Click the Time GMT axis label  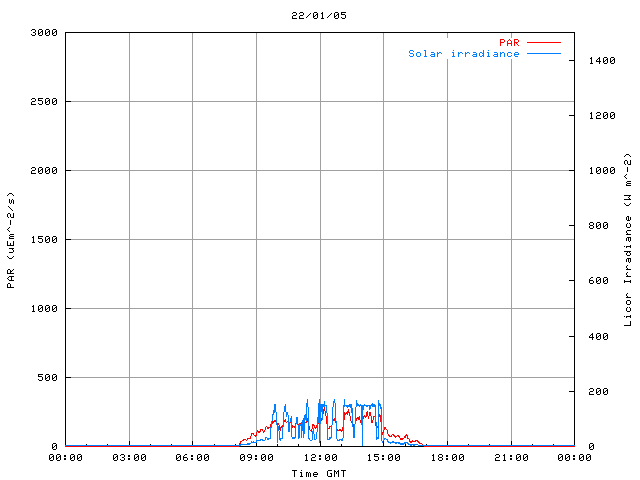319,473
